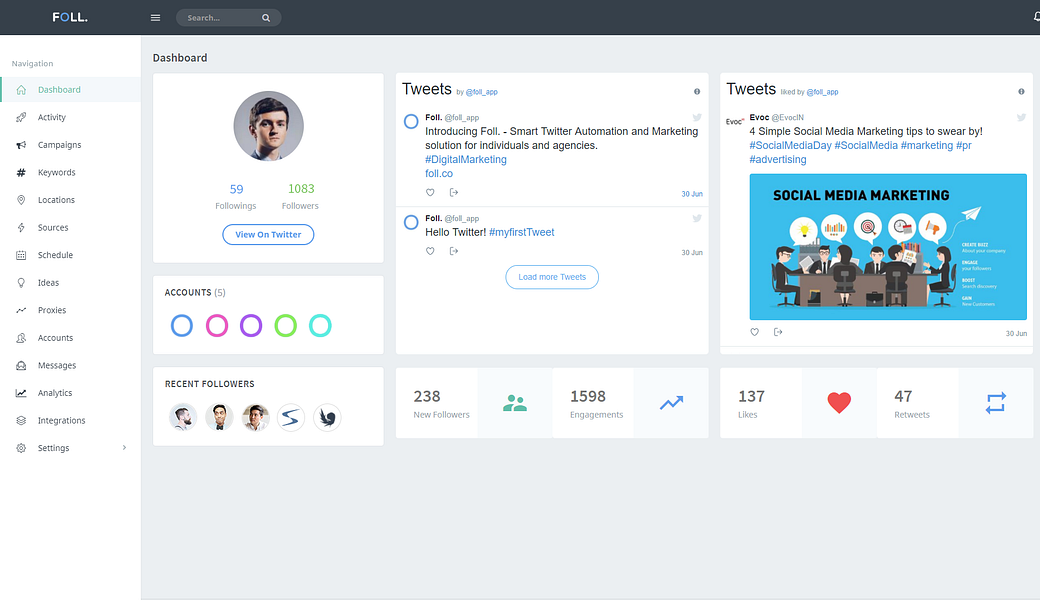1040x600 pixels.
Task: Select the pink account circle
Action: click(x=217, y=326)
